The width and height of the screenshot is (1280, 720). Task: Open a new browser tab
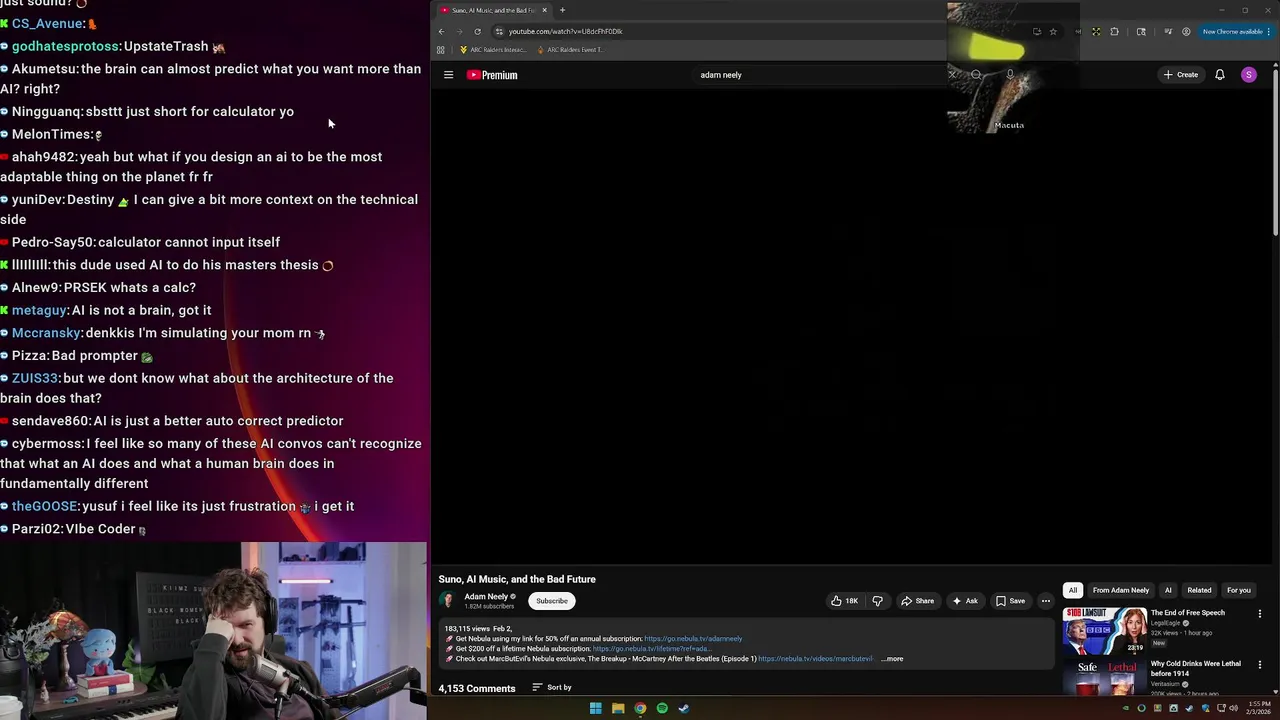[562, 10]
